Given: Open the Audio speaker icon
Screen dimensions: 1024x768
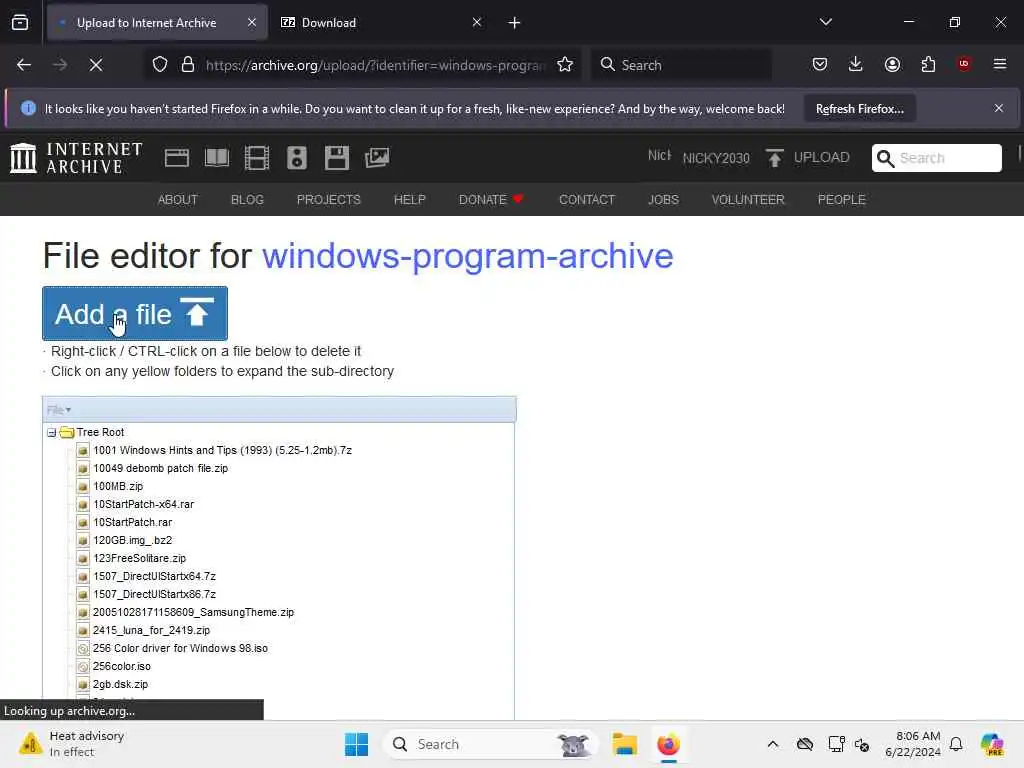Looking at the screenshot, I should [x=296, y=158].
